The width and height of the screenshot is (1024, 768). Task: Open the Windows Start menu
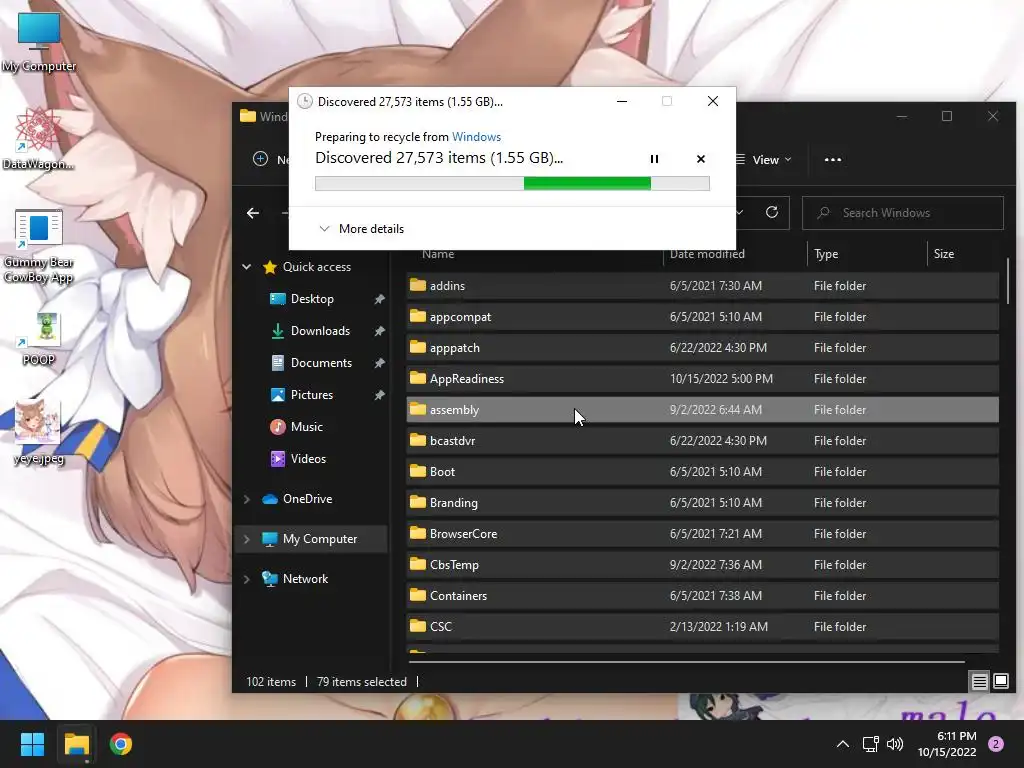click(x=32, y=744)
